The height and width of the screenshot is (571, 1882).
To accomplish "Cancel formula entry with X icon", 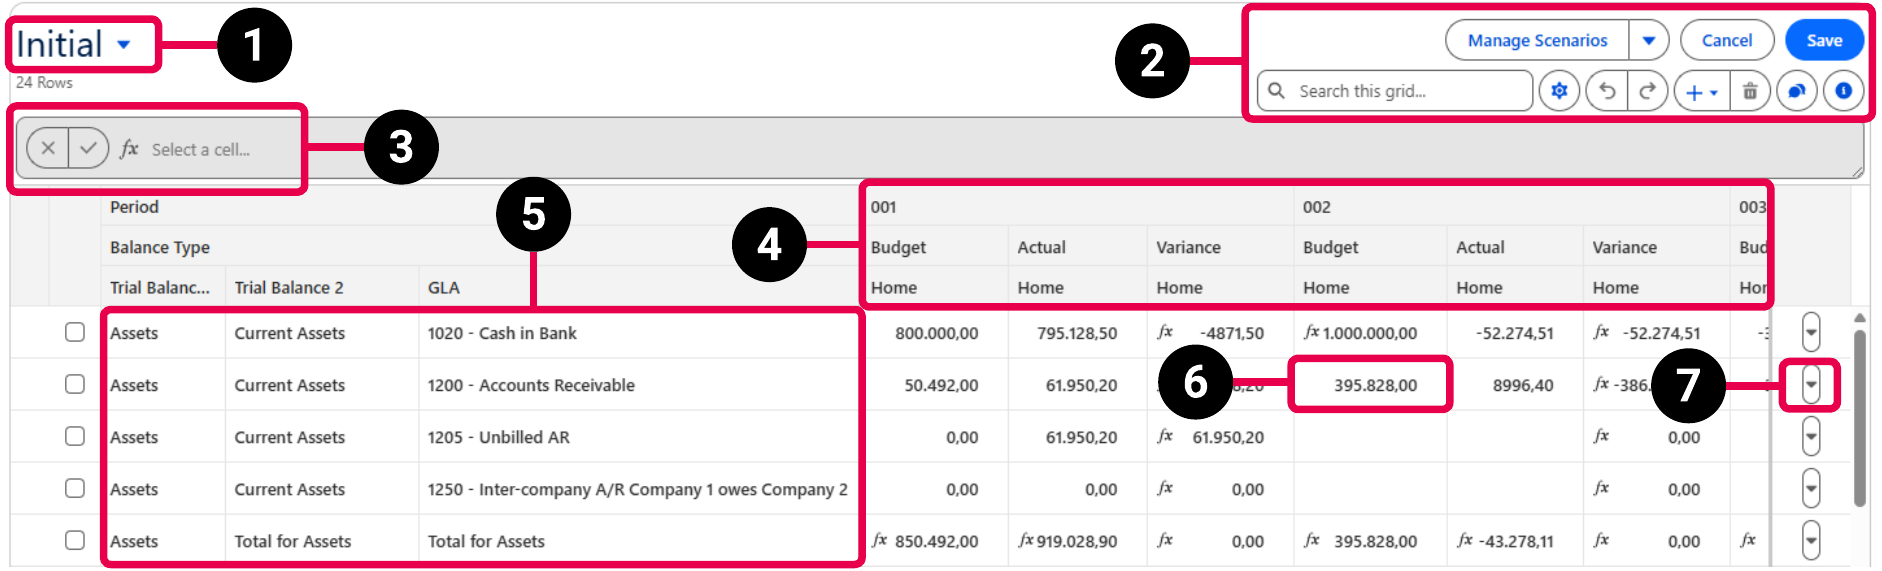I will point(48,148).
